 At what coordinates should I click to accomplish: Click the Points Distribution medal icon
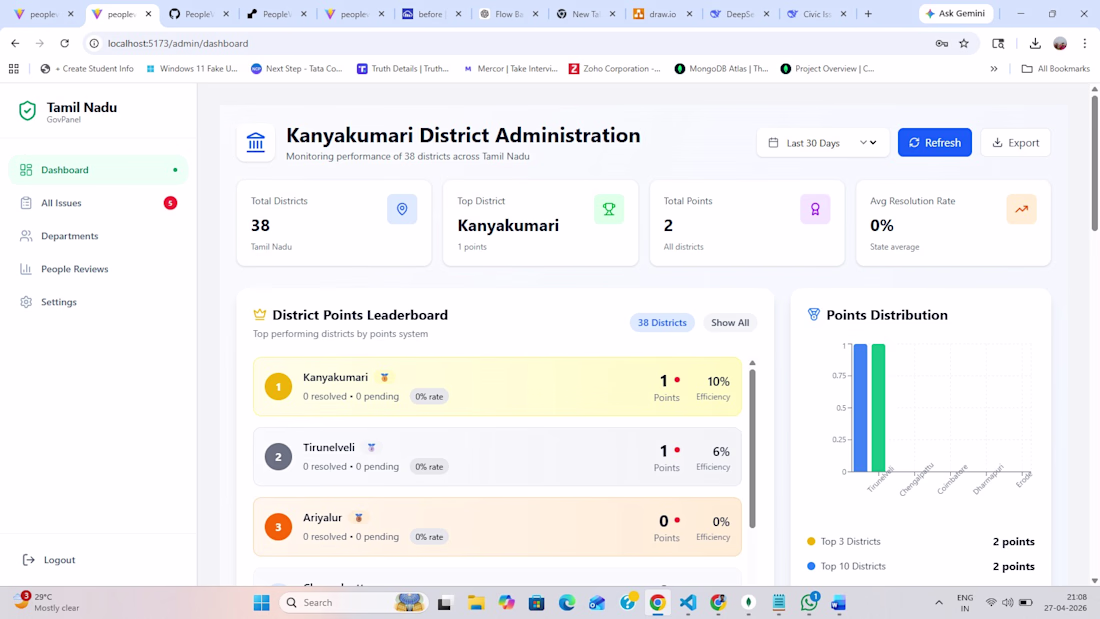point(814,314)
